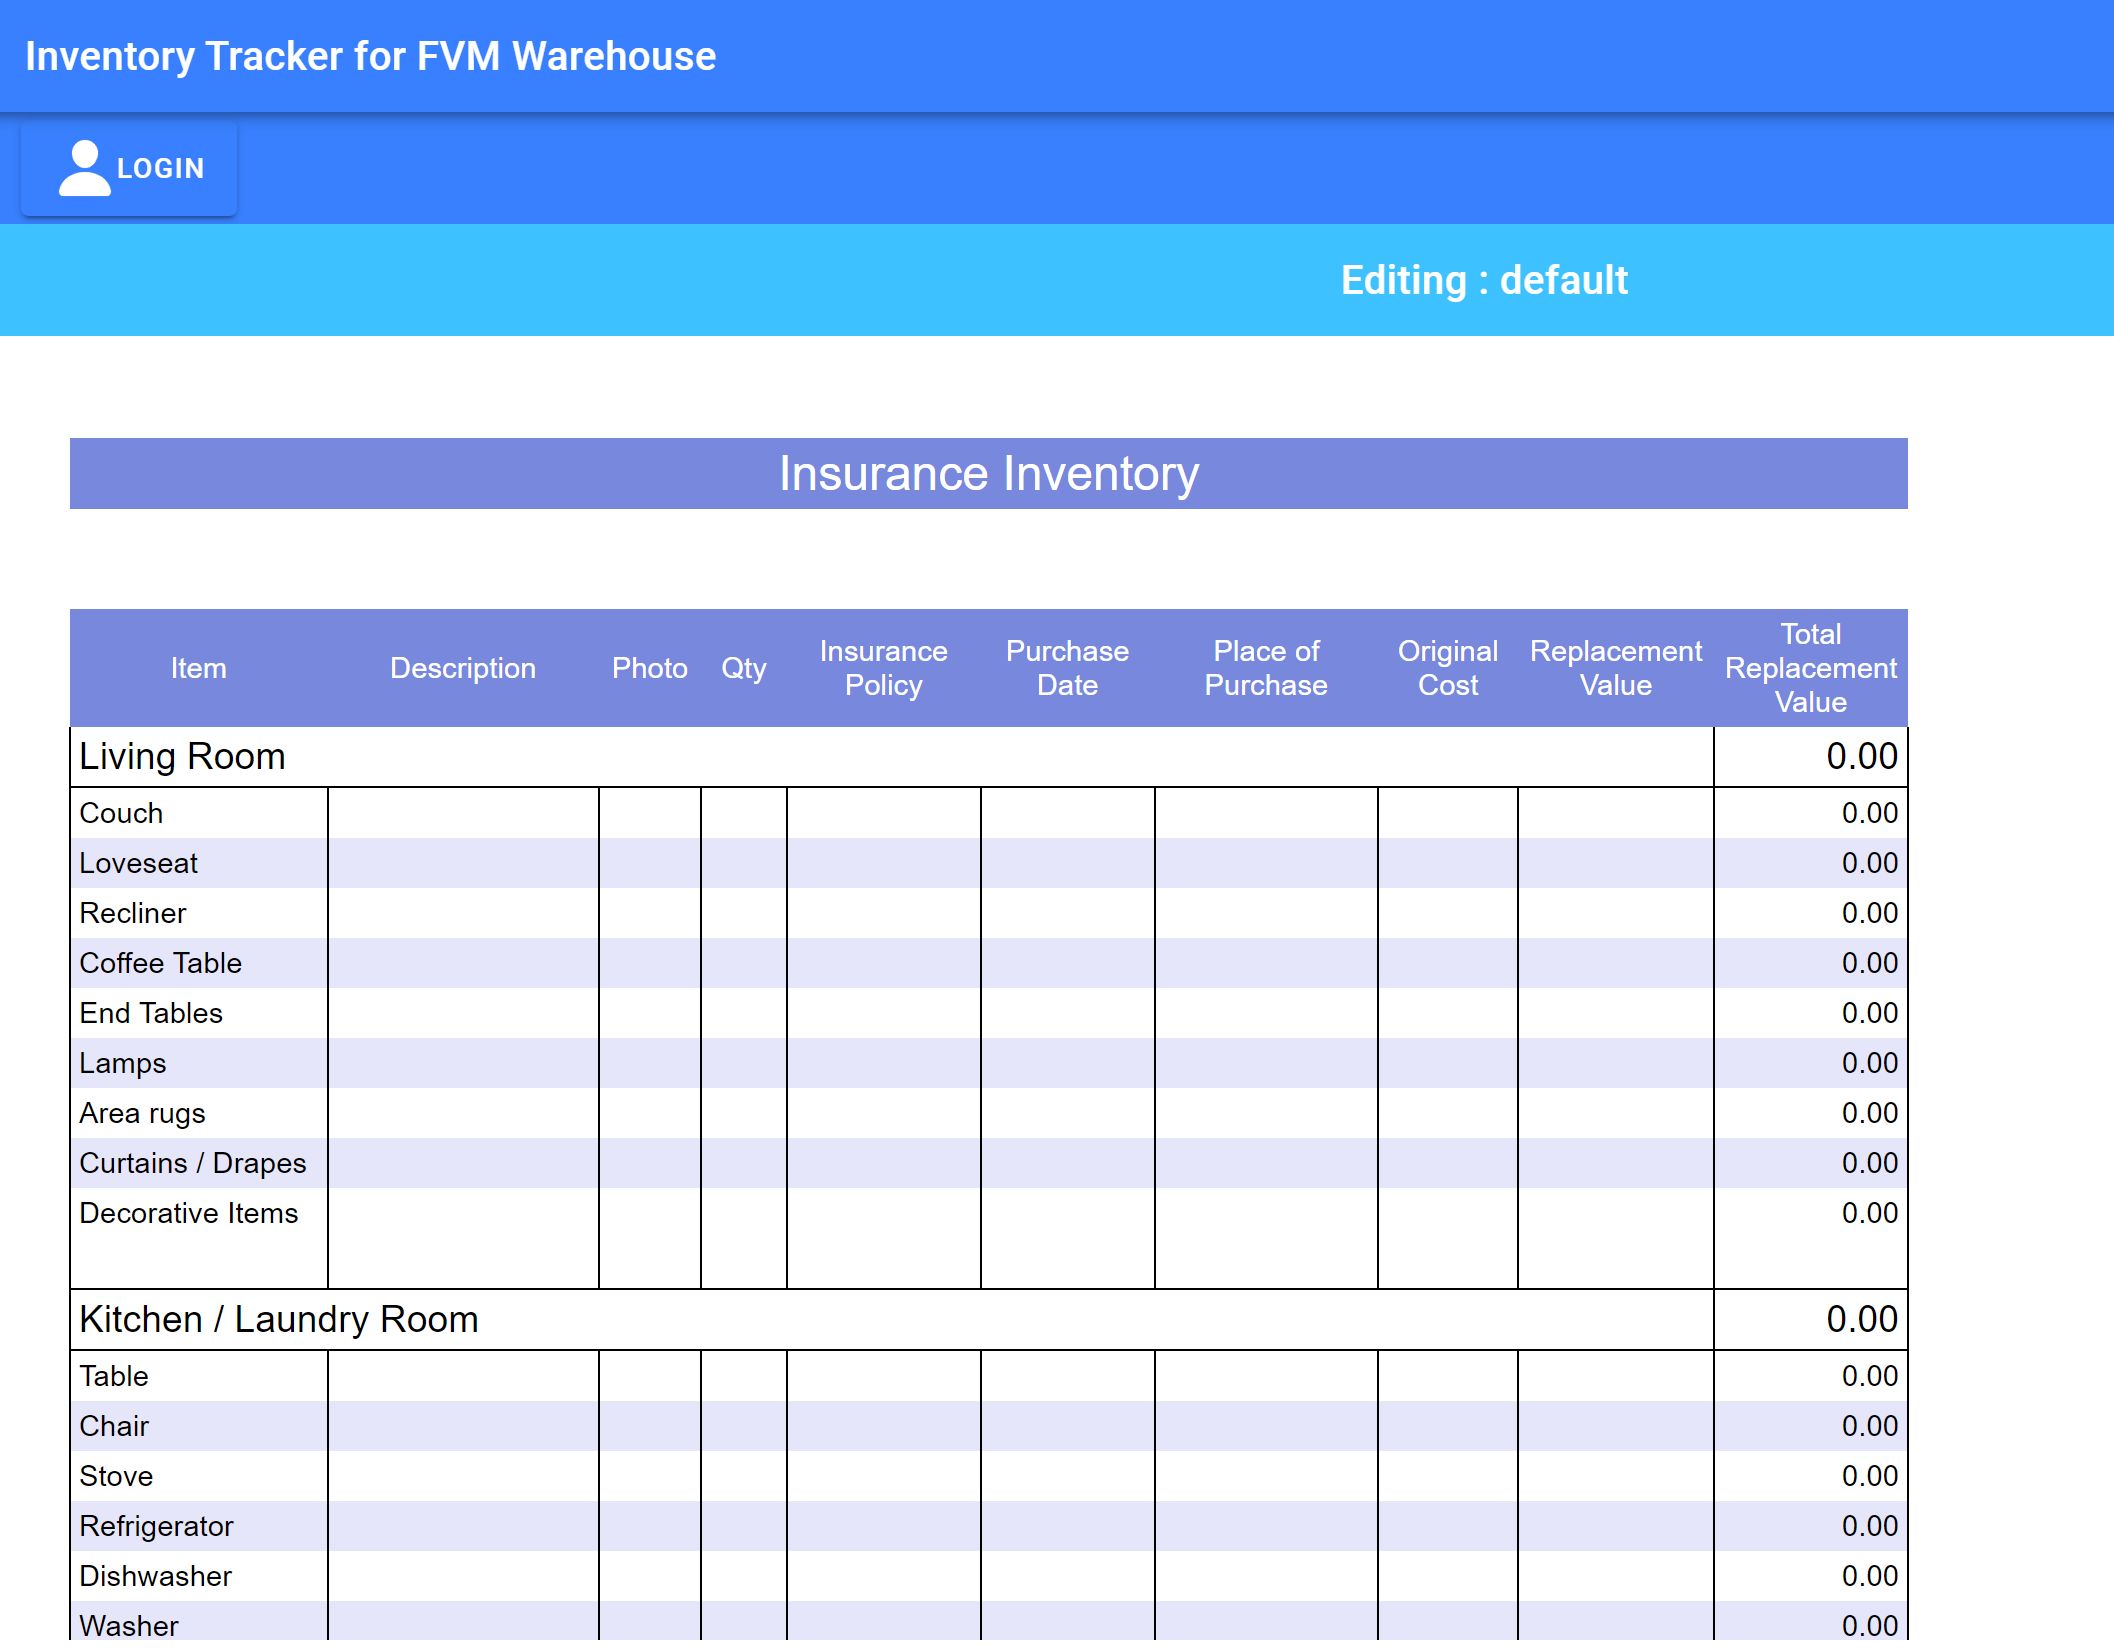This screenshot has width=2114, height=1651.
Task: Select the Chair item cell
Action: (199, 1426)
